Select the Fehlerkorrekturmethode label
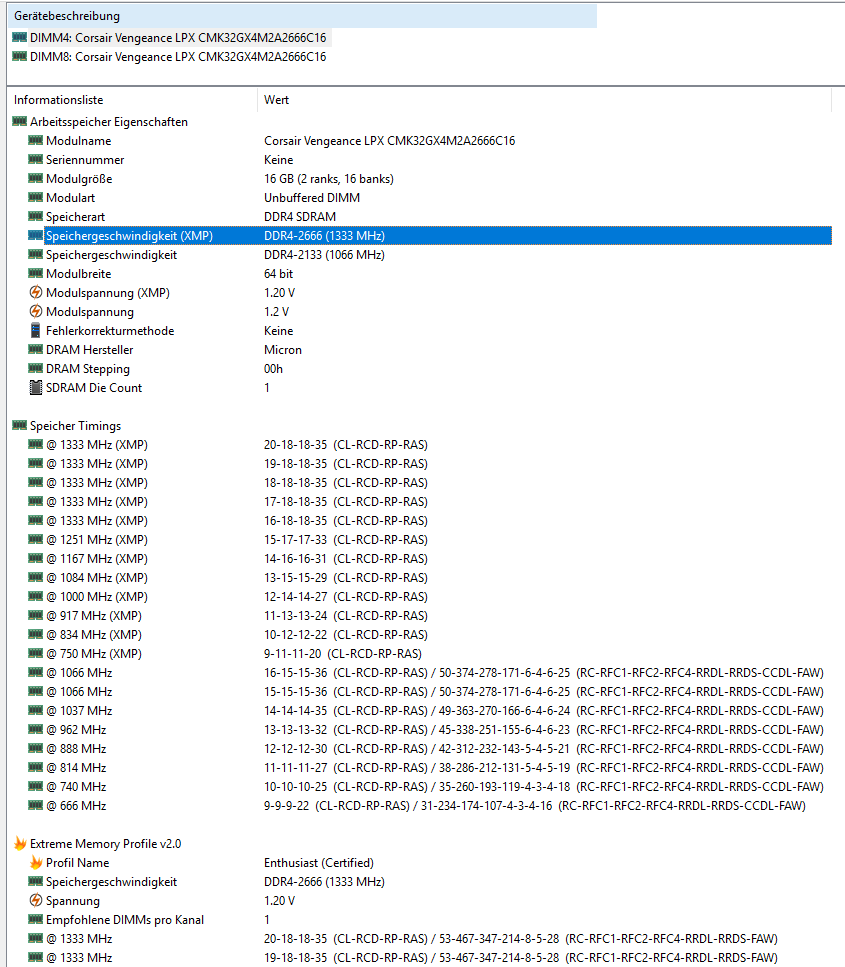845x967 pixels. click(x=110, y=331)
